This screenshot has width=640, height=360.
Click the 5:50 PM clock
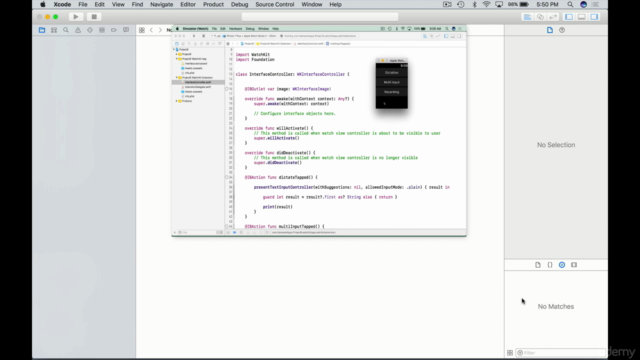point(547,4)
